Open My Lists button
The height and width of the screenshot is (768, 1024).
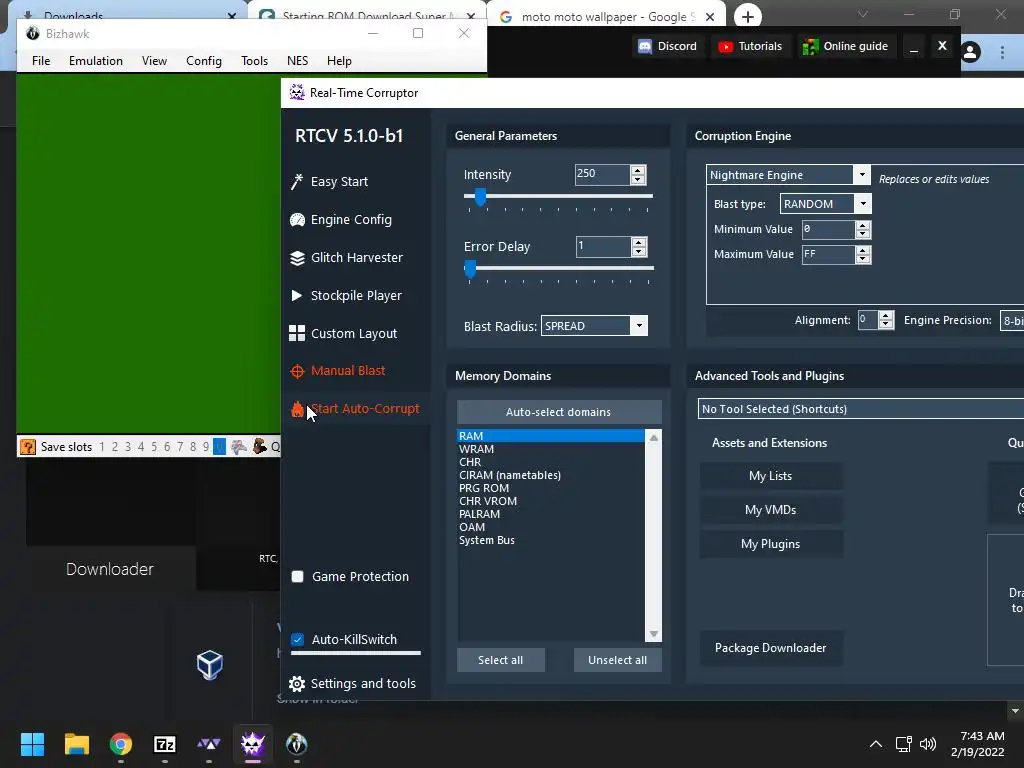click(771, 476)
